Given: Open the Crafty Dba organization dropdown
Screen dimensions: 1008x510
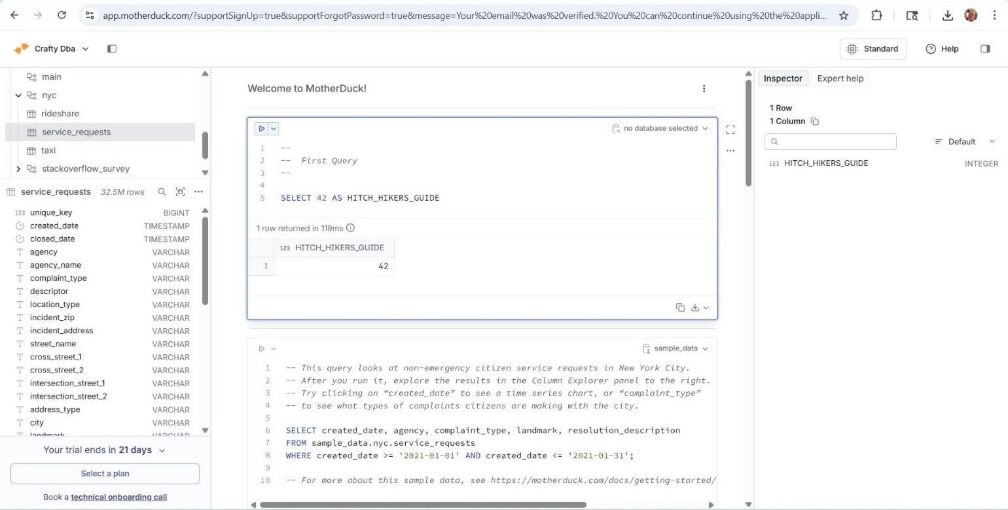Looking at the screenshot, I should (x=51, y=49).
